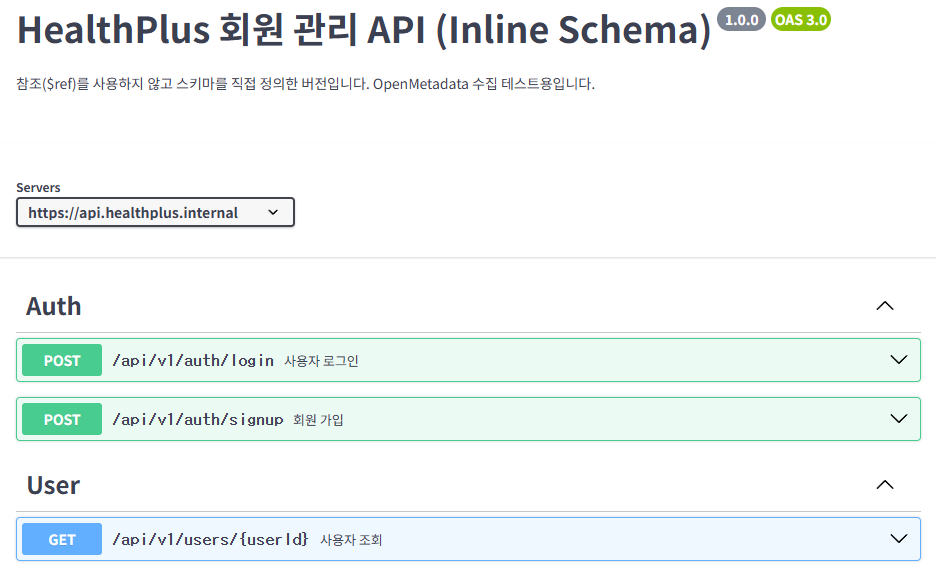
Task: Click the Auth tag heading
Action: click(x=54, y=306)
